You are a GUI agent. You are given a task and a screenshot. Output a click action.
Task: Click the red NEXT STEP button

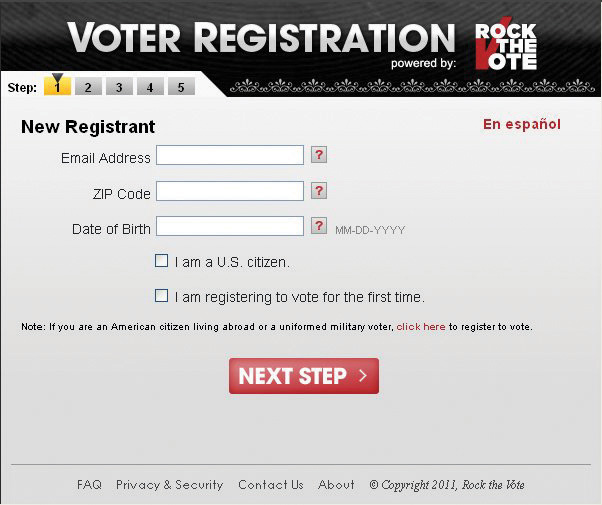304,376
